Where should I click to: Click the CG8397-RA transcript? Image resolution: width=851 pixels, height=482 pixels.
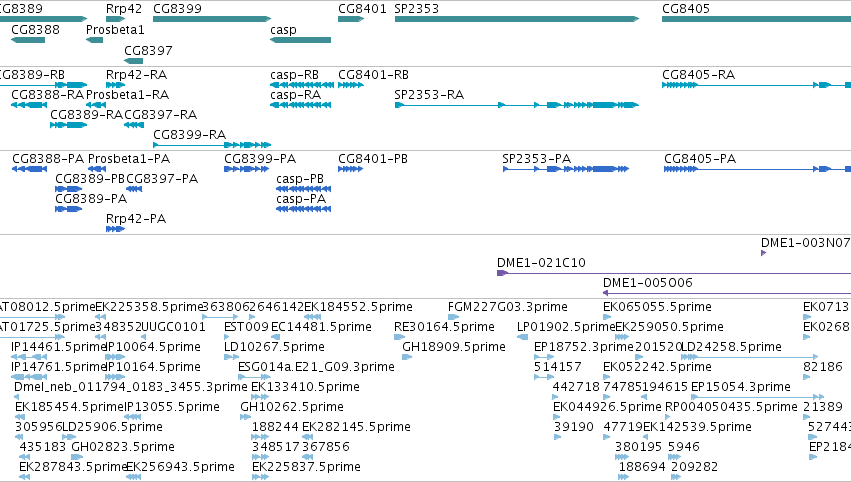click(134, 125)
